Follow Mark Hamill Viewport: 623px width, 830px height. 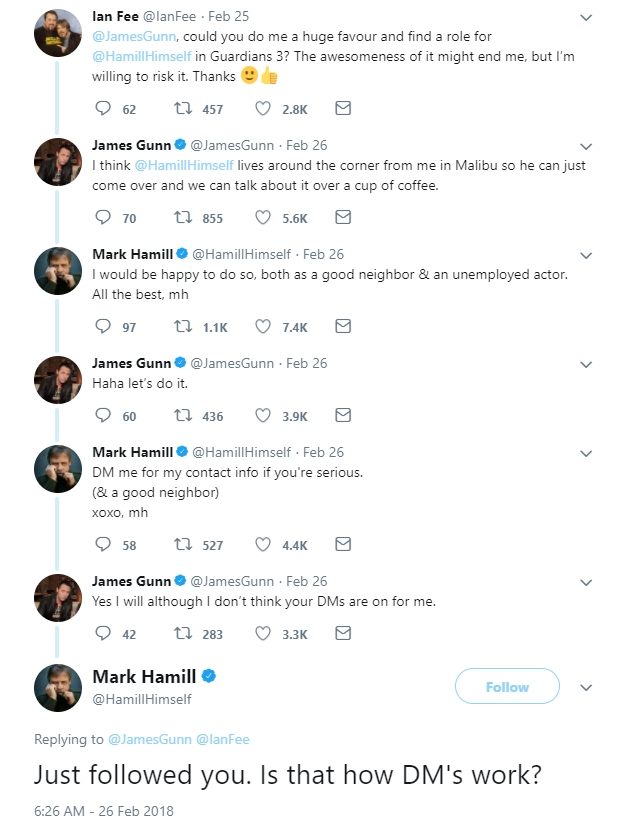507,687
